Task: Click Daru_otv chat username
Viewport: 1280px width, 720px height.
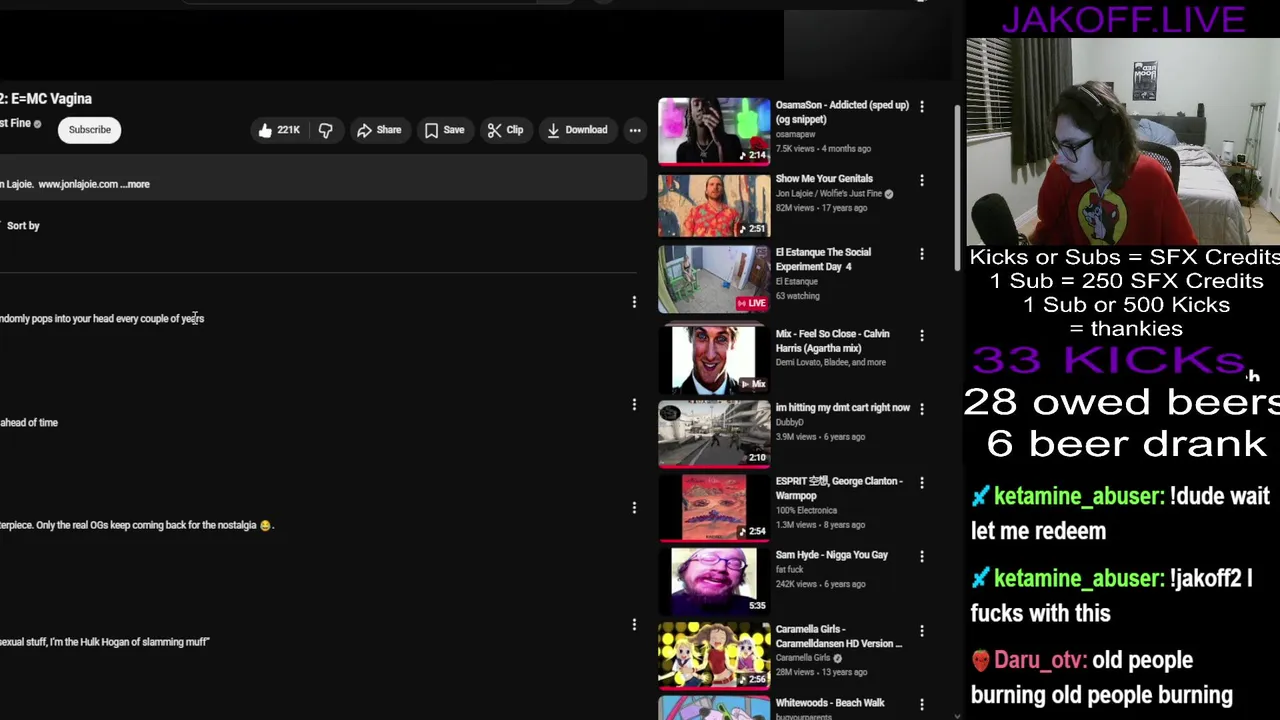Action: (x=1039, y=661)
